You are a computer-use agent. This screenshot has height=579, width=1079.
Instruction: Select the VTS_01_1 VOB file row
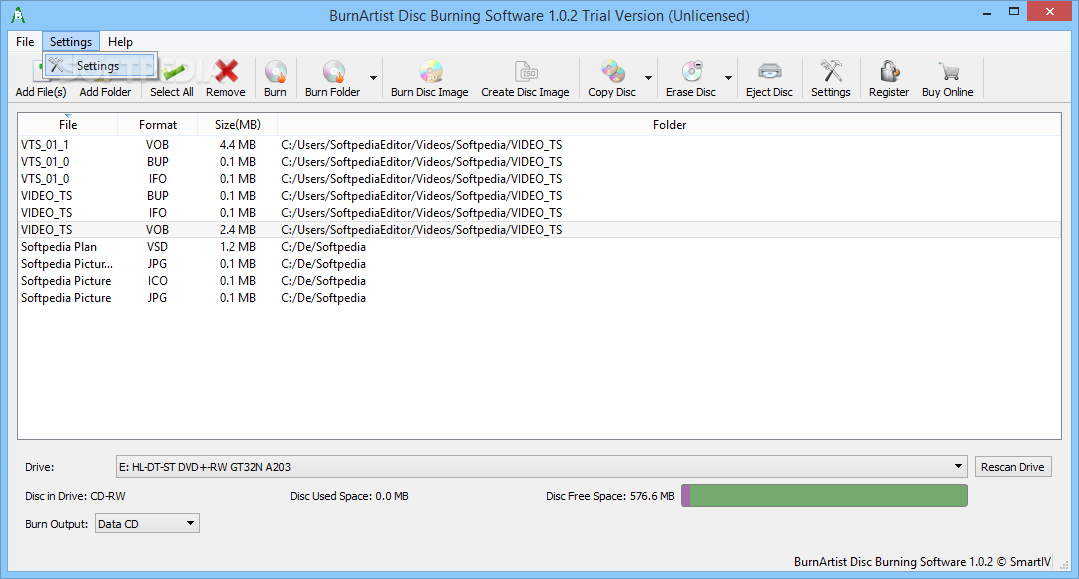[x=540, y=145]
